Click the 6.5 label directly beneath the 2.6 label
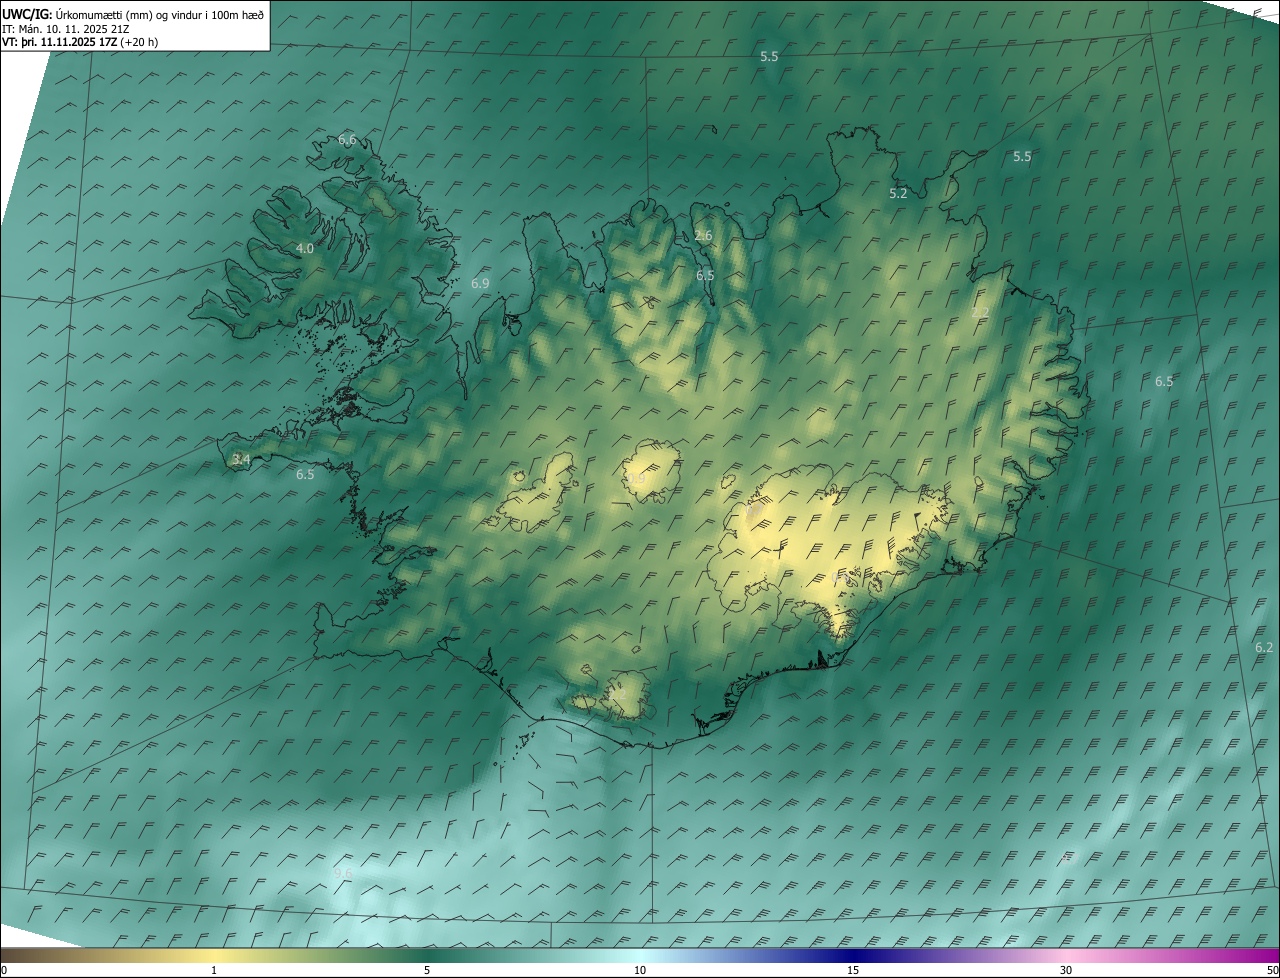Viewport: 1280px width, 978px height. pos(705,275)
